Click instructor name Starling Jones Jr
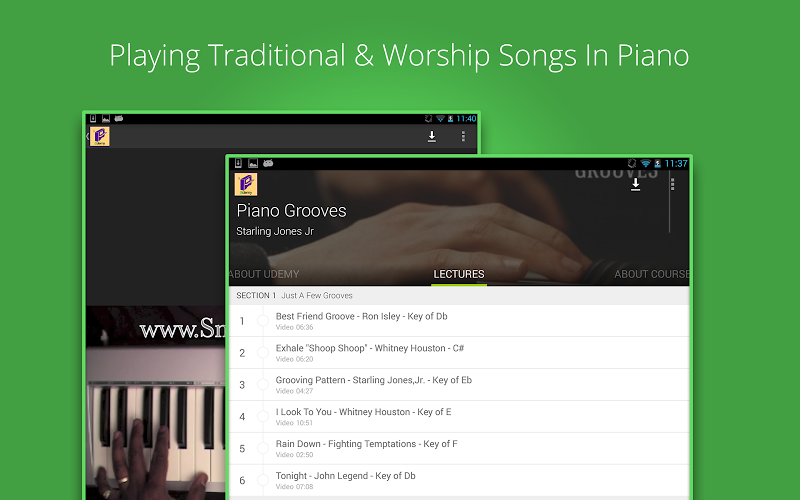This screenshot has width=800, height=500. click(x=275, y=231)
